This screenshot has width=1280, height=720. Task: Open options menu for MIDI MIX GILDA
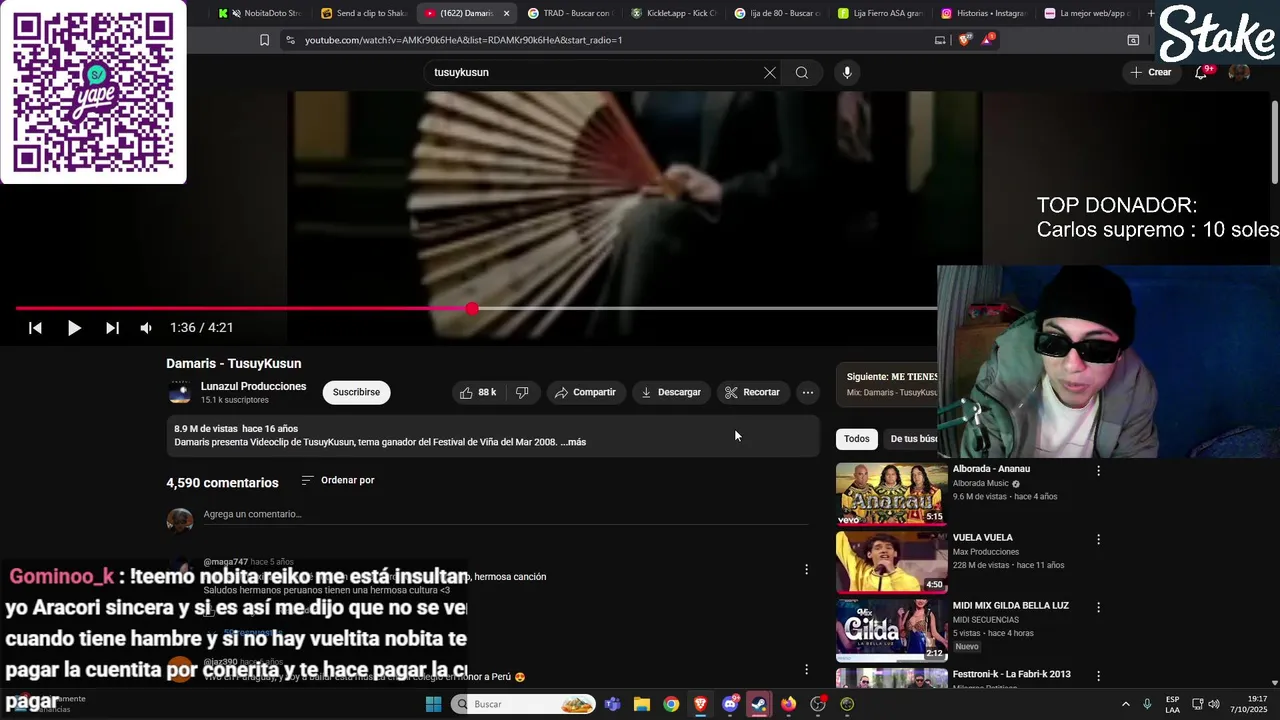[1098, 607]
